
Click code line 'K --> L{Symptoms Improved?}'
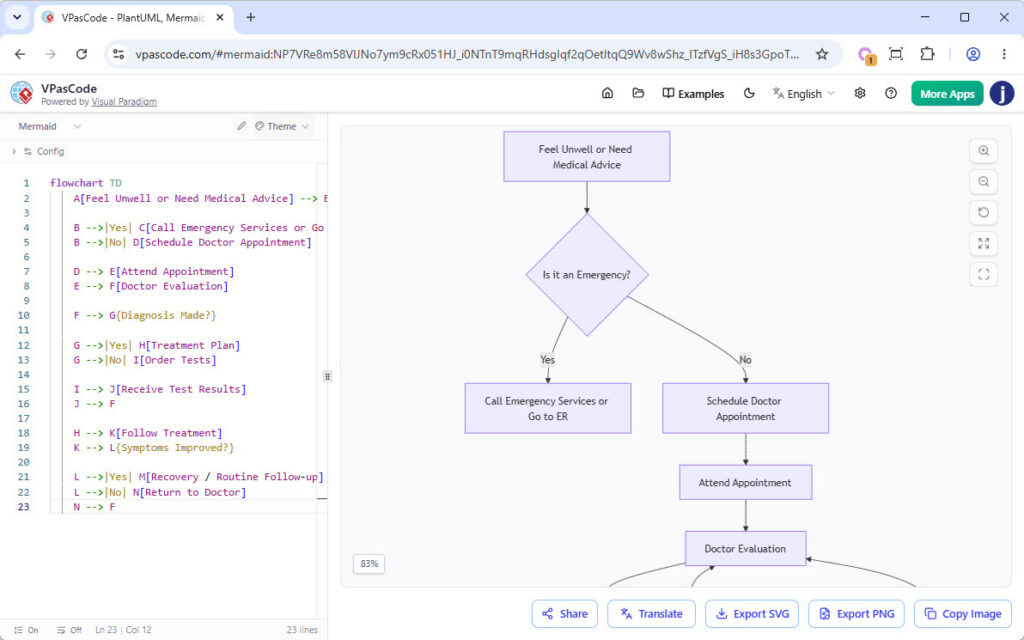[x=153, y=448]
